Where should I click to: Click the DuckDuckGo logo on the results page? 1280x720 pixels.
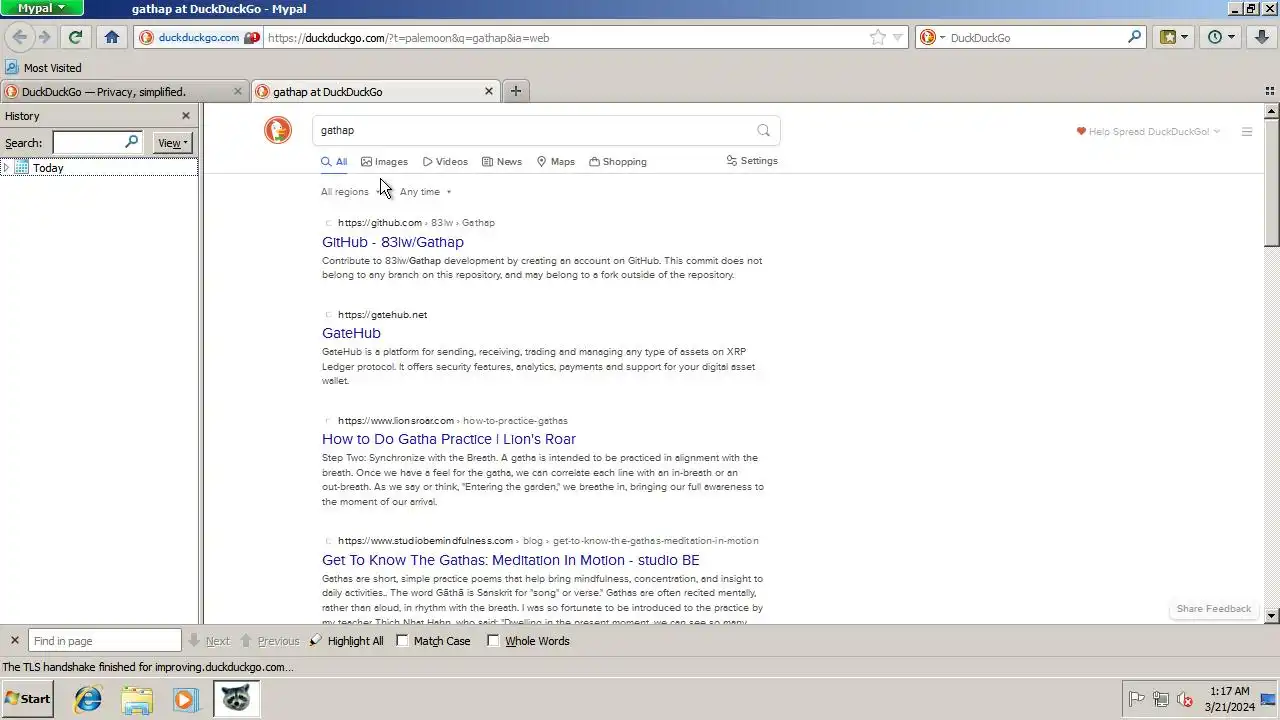point(278,130)
